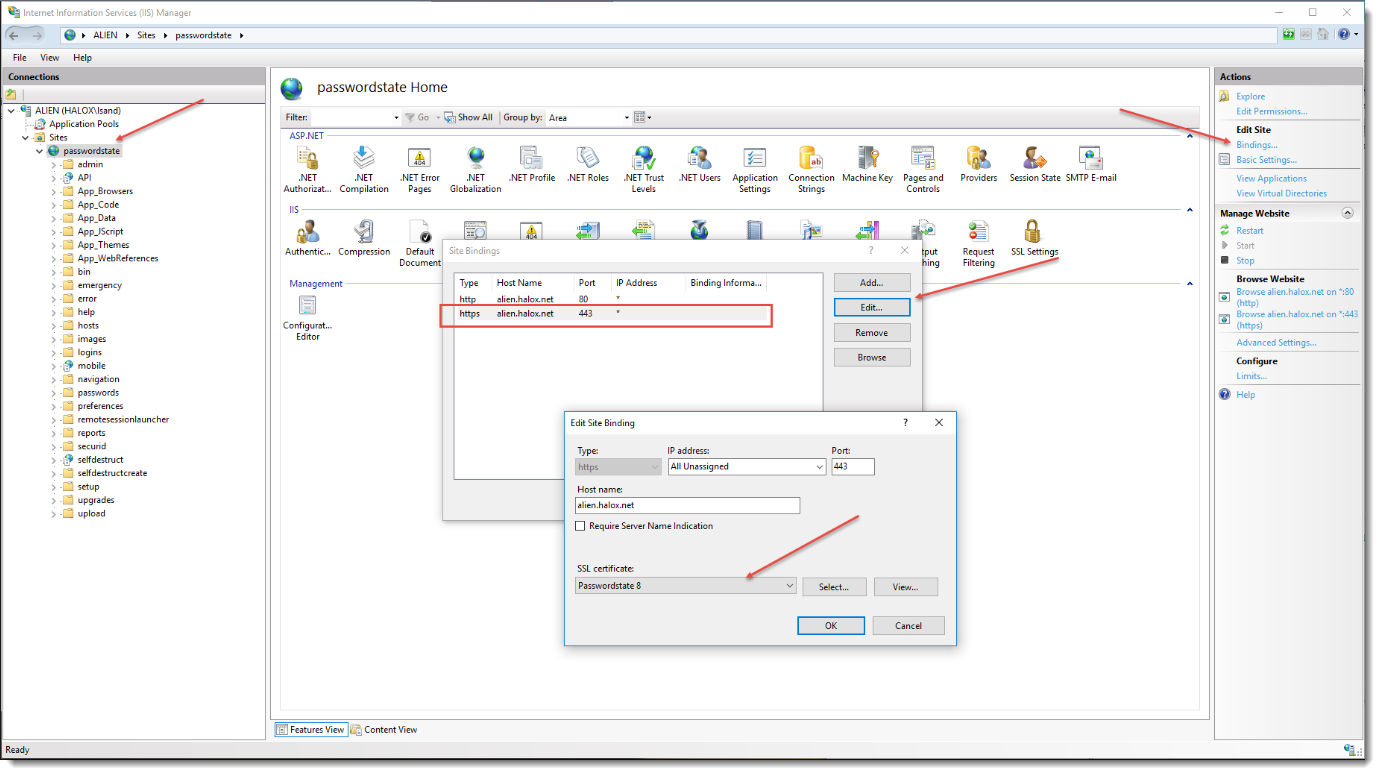Image resolution: width=1380 pixels, height=775 pixels.
Task: Switch to Content View tab
Action: coord(384,730)
